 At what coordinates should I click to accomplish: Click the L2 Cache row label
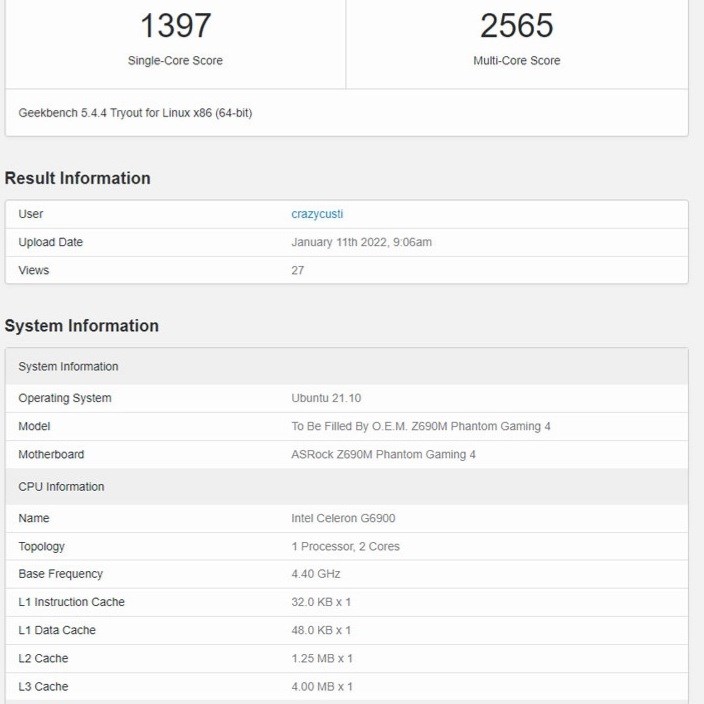[x=43, y=659]
